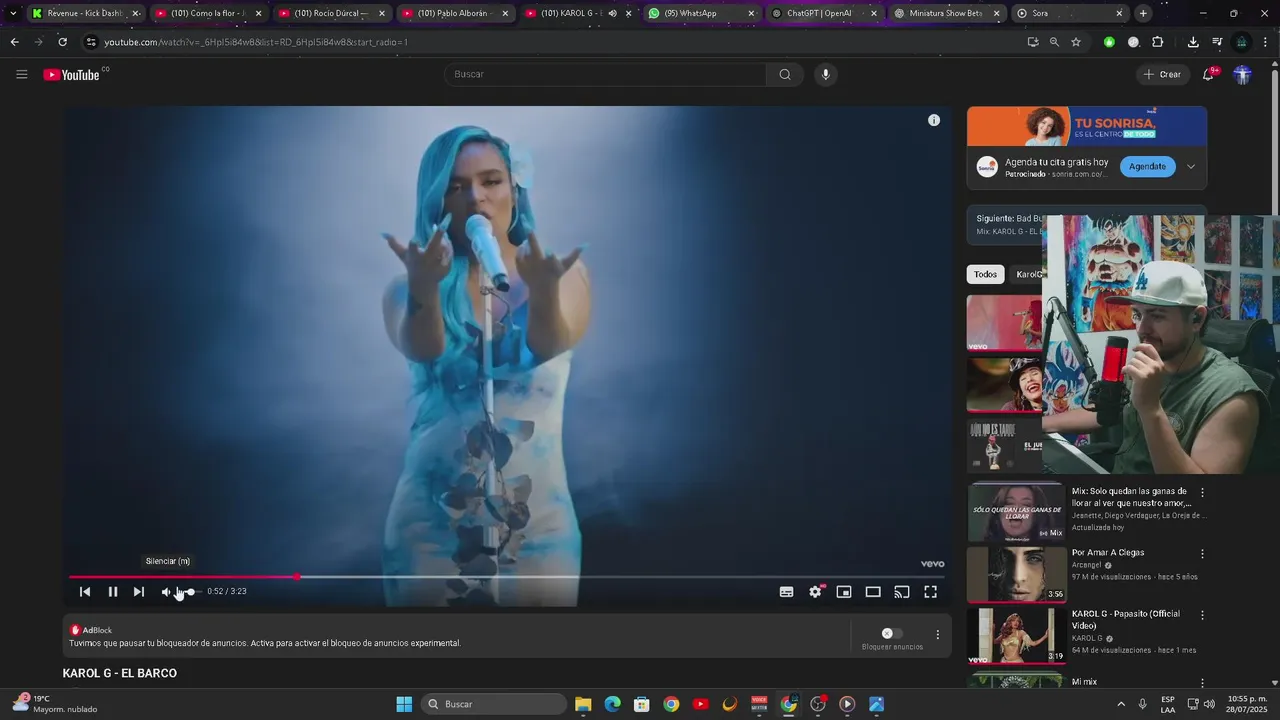The width and height of the screenshot is (1280, 720).
Task: Click the KAROL G - EL BARCO title
Action: [120, 673]
